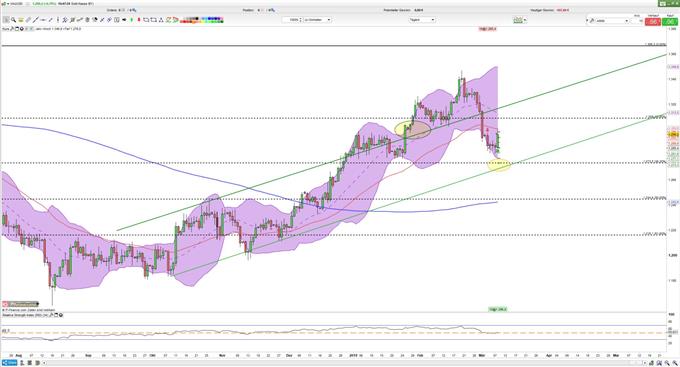This screenshot has height=367, width=680.
Task: Expand chart style dropdown arrow
Action: (525, 20)
